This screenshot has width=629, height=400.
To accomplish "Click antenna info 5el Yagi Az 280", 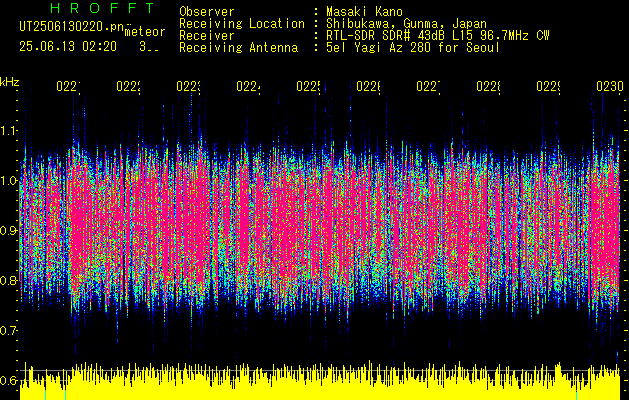I will [413, 48].
